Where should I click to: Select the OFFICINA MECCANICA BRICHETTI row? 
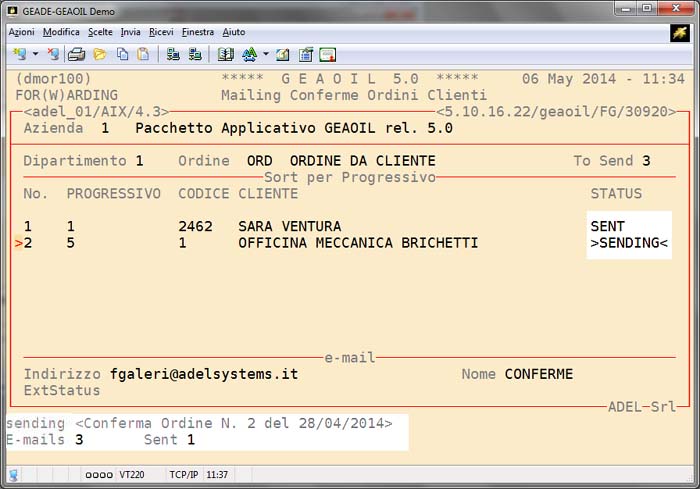point(357,243)
